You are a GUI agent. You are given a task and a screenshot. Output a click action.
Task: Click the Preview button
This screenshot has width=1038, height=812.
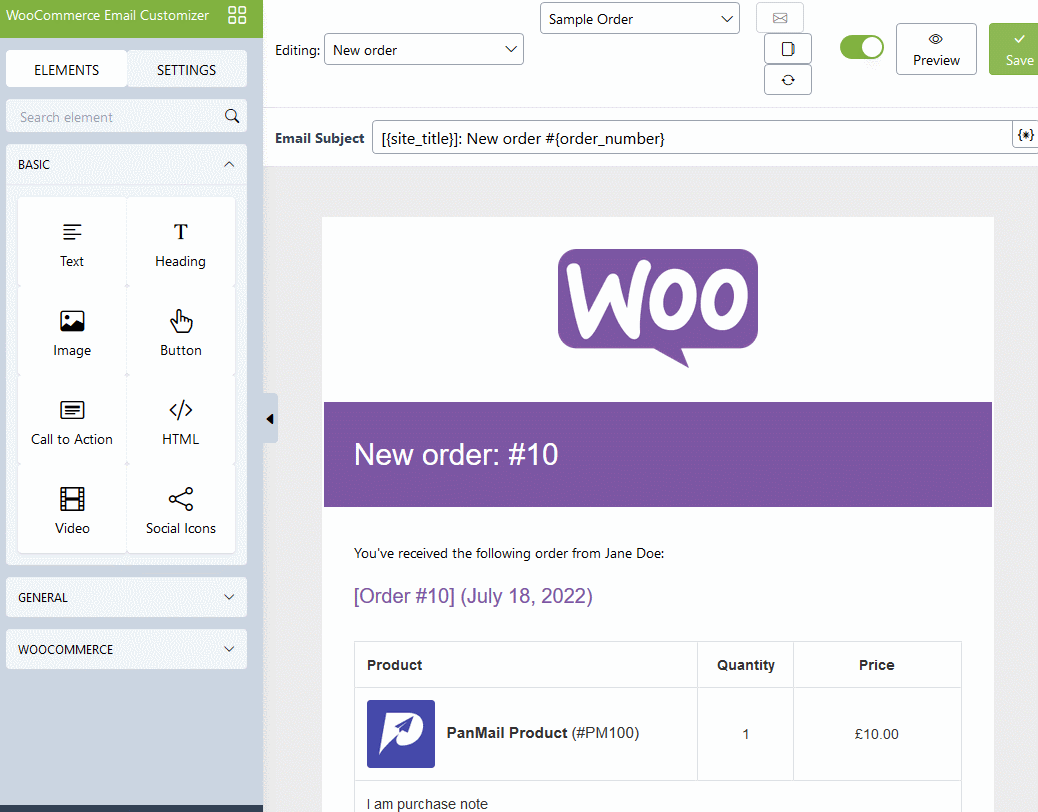point(936,49)
